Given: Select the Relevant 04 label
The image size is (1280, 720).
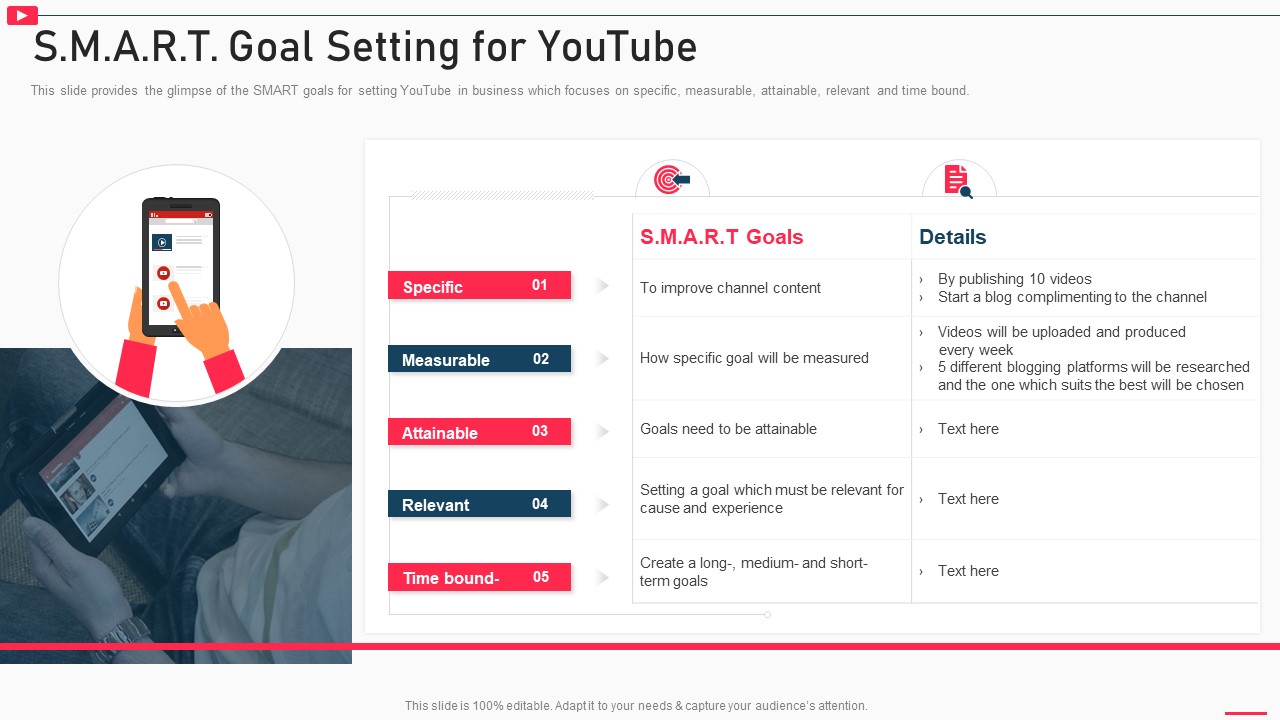Looking at the screenshot, I should point(479,504).
